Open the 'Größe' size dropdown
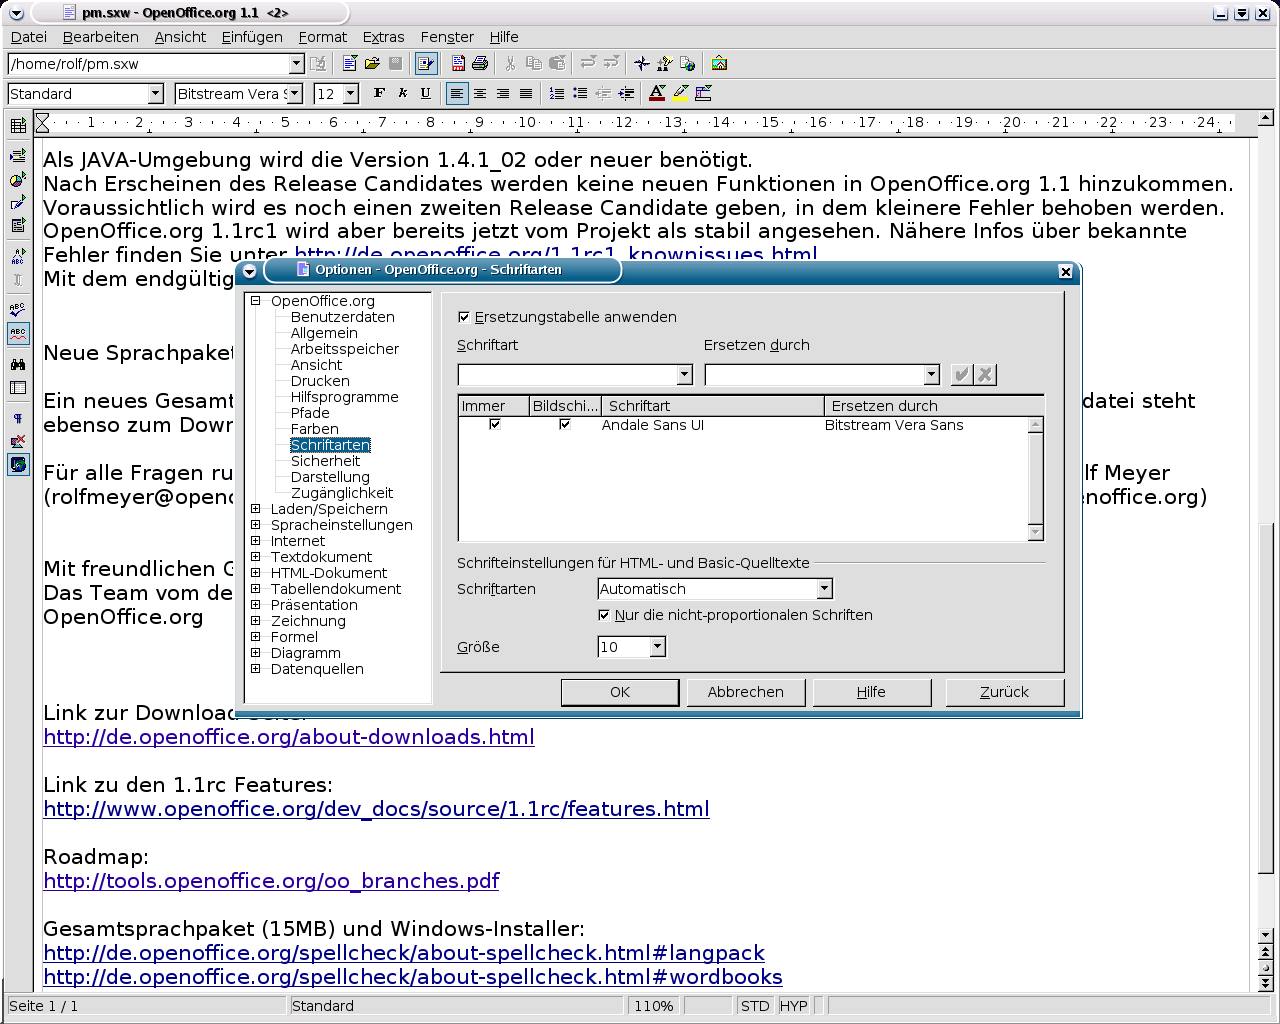Screen dimensions: 1280x1024 pos(657,647)
